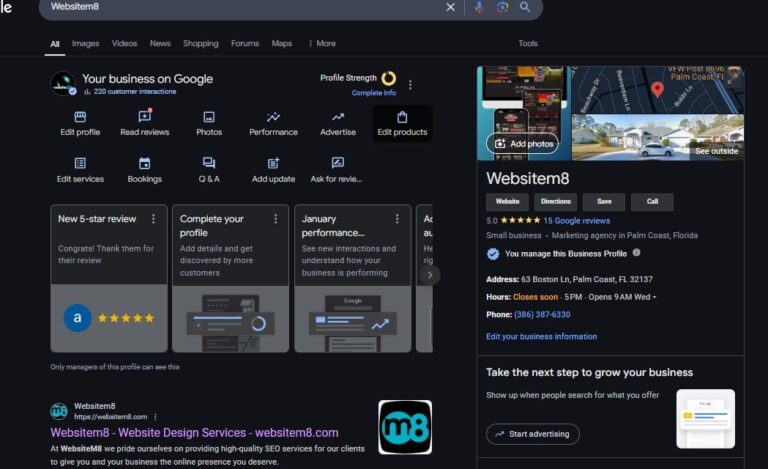Click the Add photos button
Viewport: 768px width, 469px height.
(522, 143)
